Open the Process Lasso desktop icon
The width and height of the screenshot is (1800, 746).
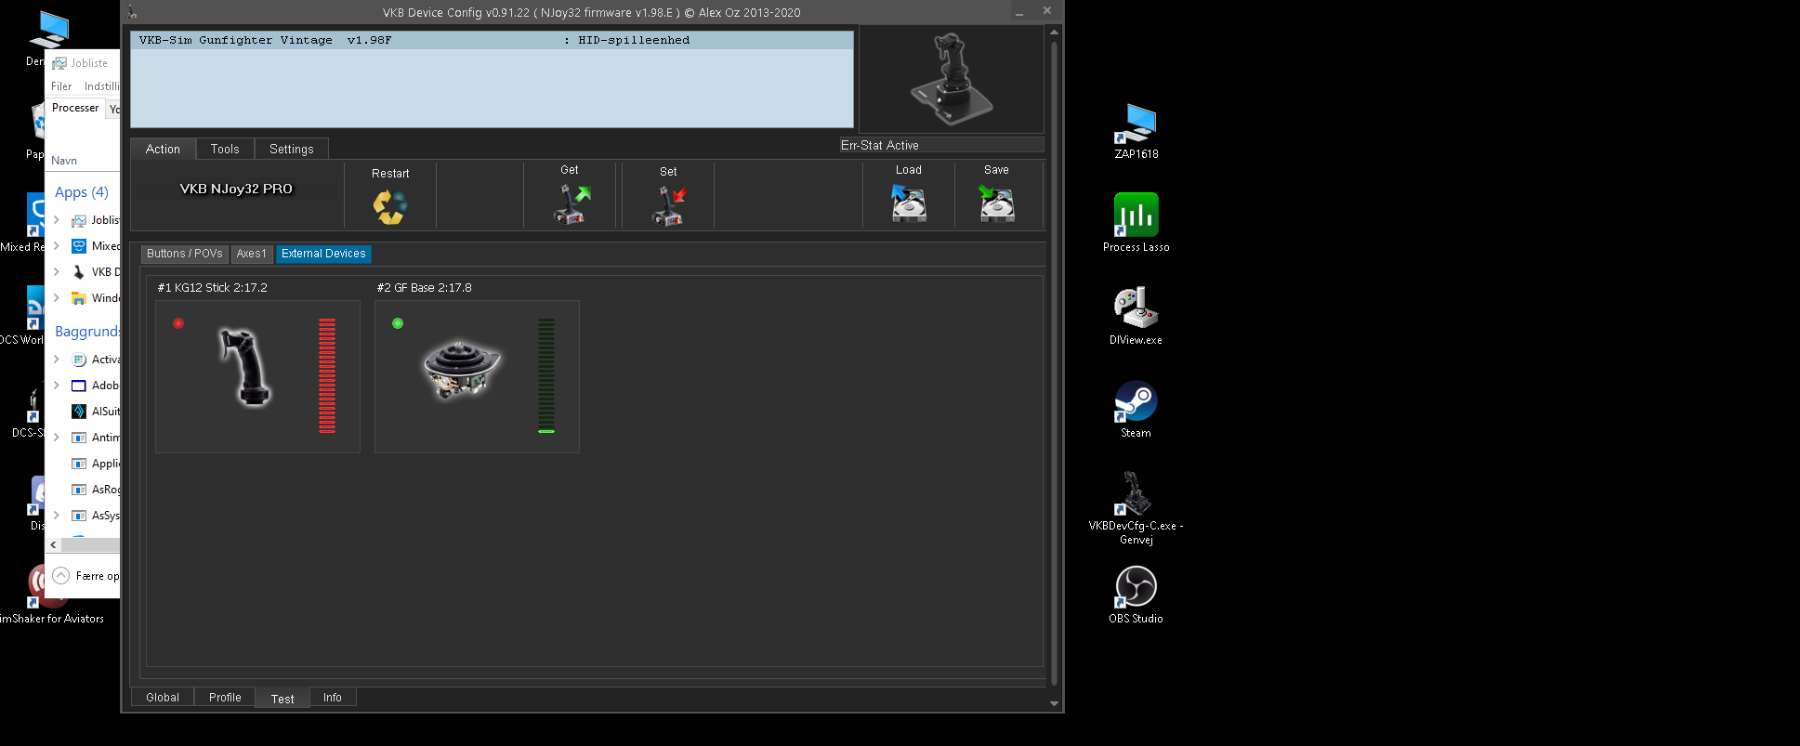coord(1135,216)
